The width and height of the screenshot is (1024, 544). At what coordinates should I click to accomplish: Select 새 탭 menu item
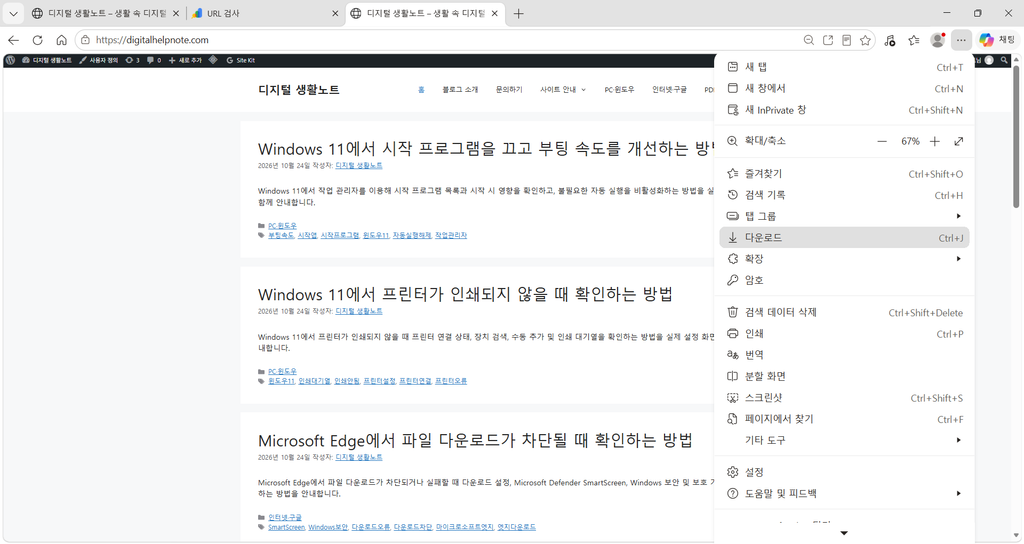pyautogui.click(x=844, y=67)
